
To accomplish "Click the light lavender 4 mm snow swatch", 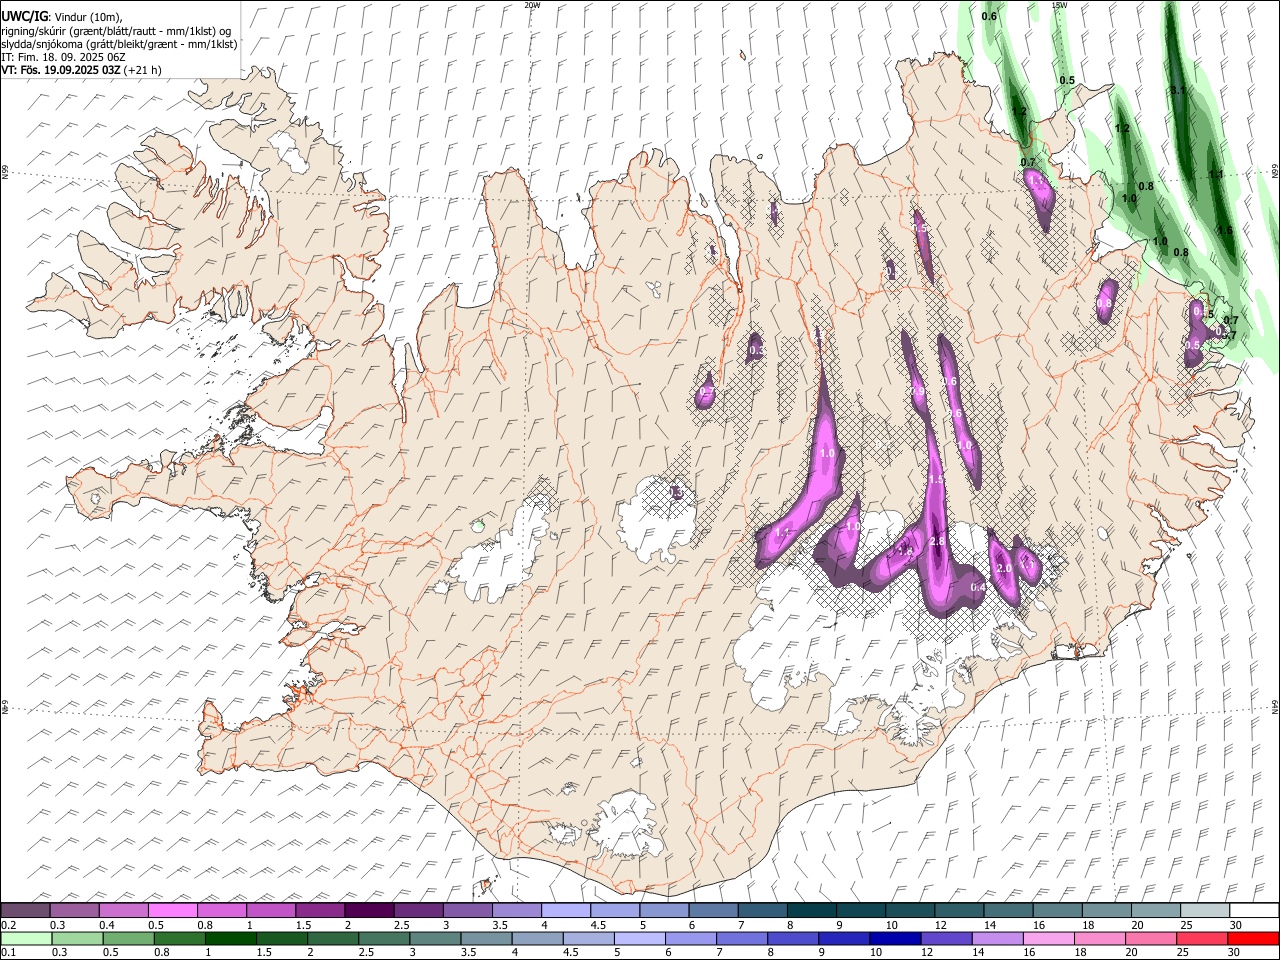I will (566, 910).
